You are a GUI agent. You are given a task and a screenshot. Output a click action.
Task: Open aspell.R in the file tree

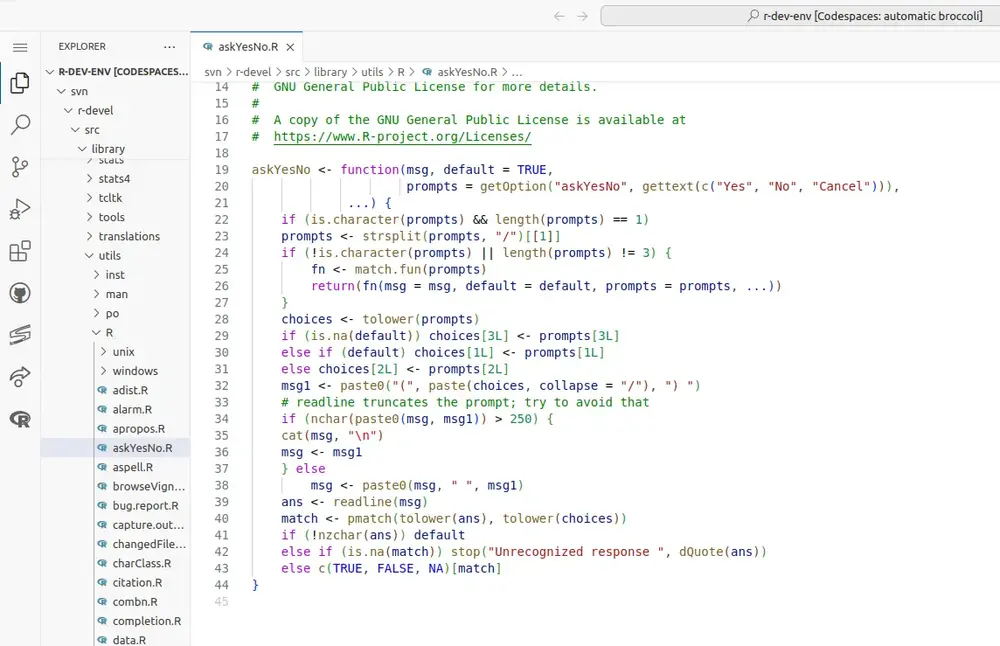132,467
